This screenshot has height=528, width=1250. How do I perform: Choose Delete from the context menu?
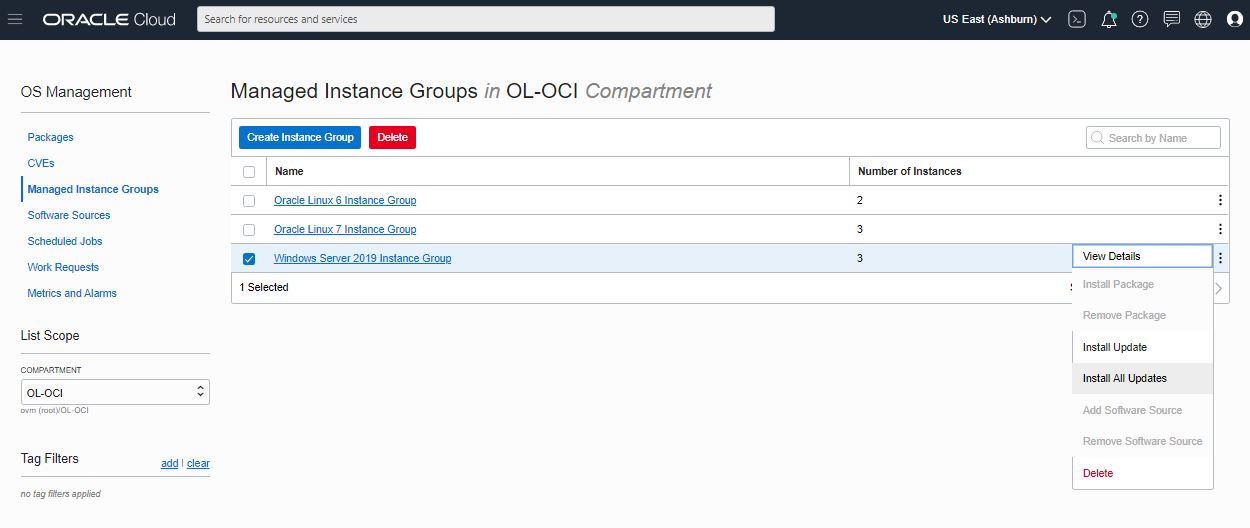(x=1142, y=473)
